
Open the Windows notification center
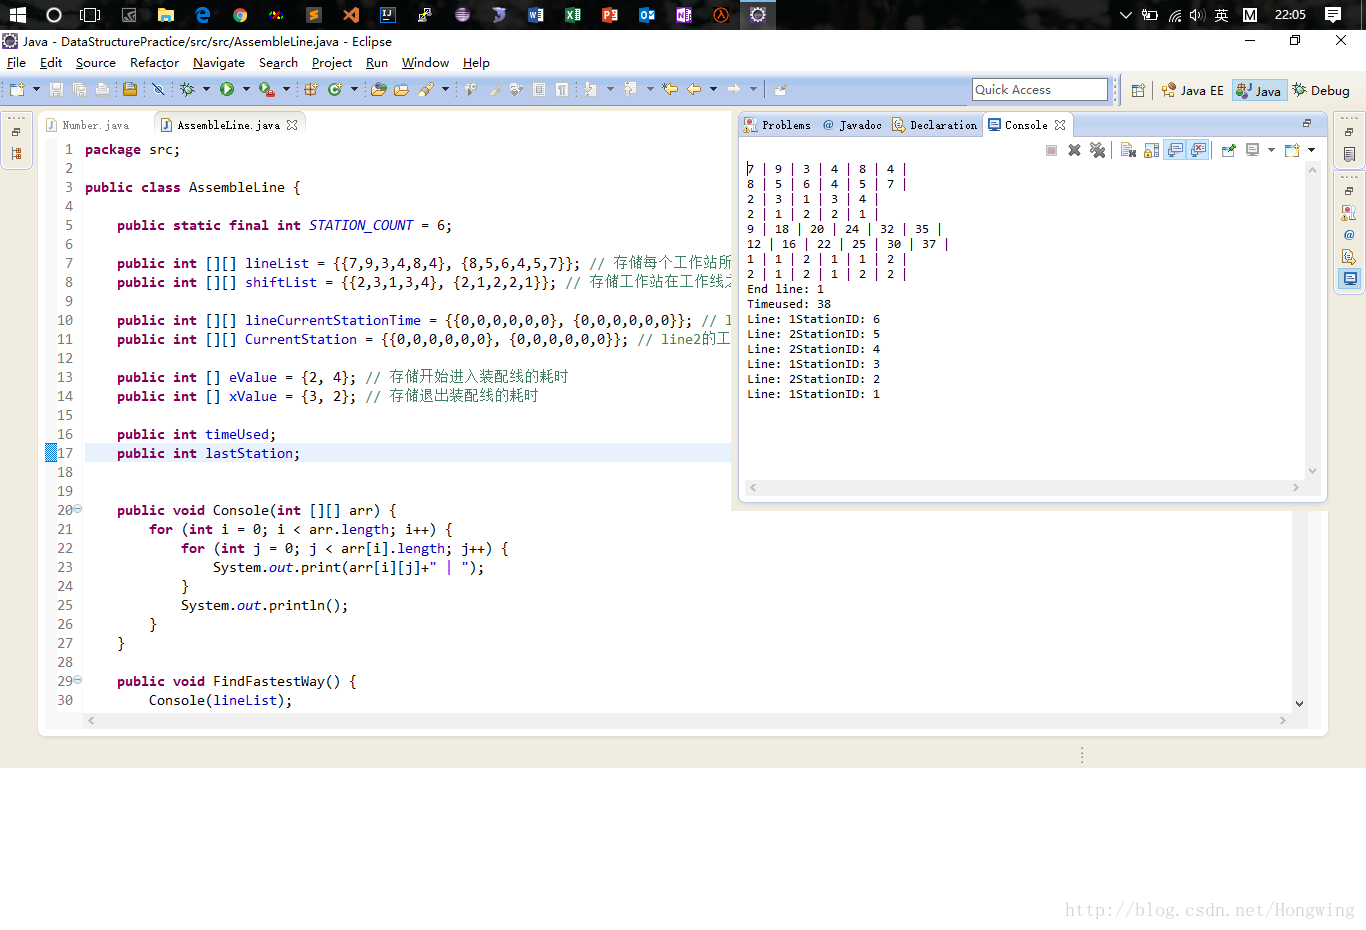point(1333,15)
